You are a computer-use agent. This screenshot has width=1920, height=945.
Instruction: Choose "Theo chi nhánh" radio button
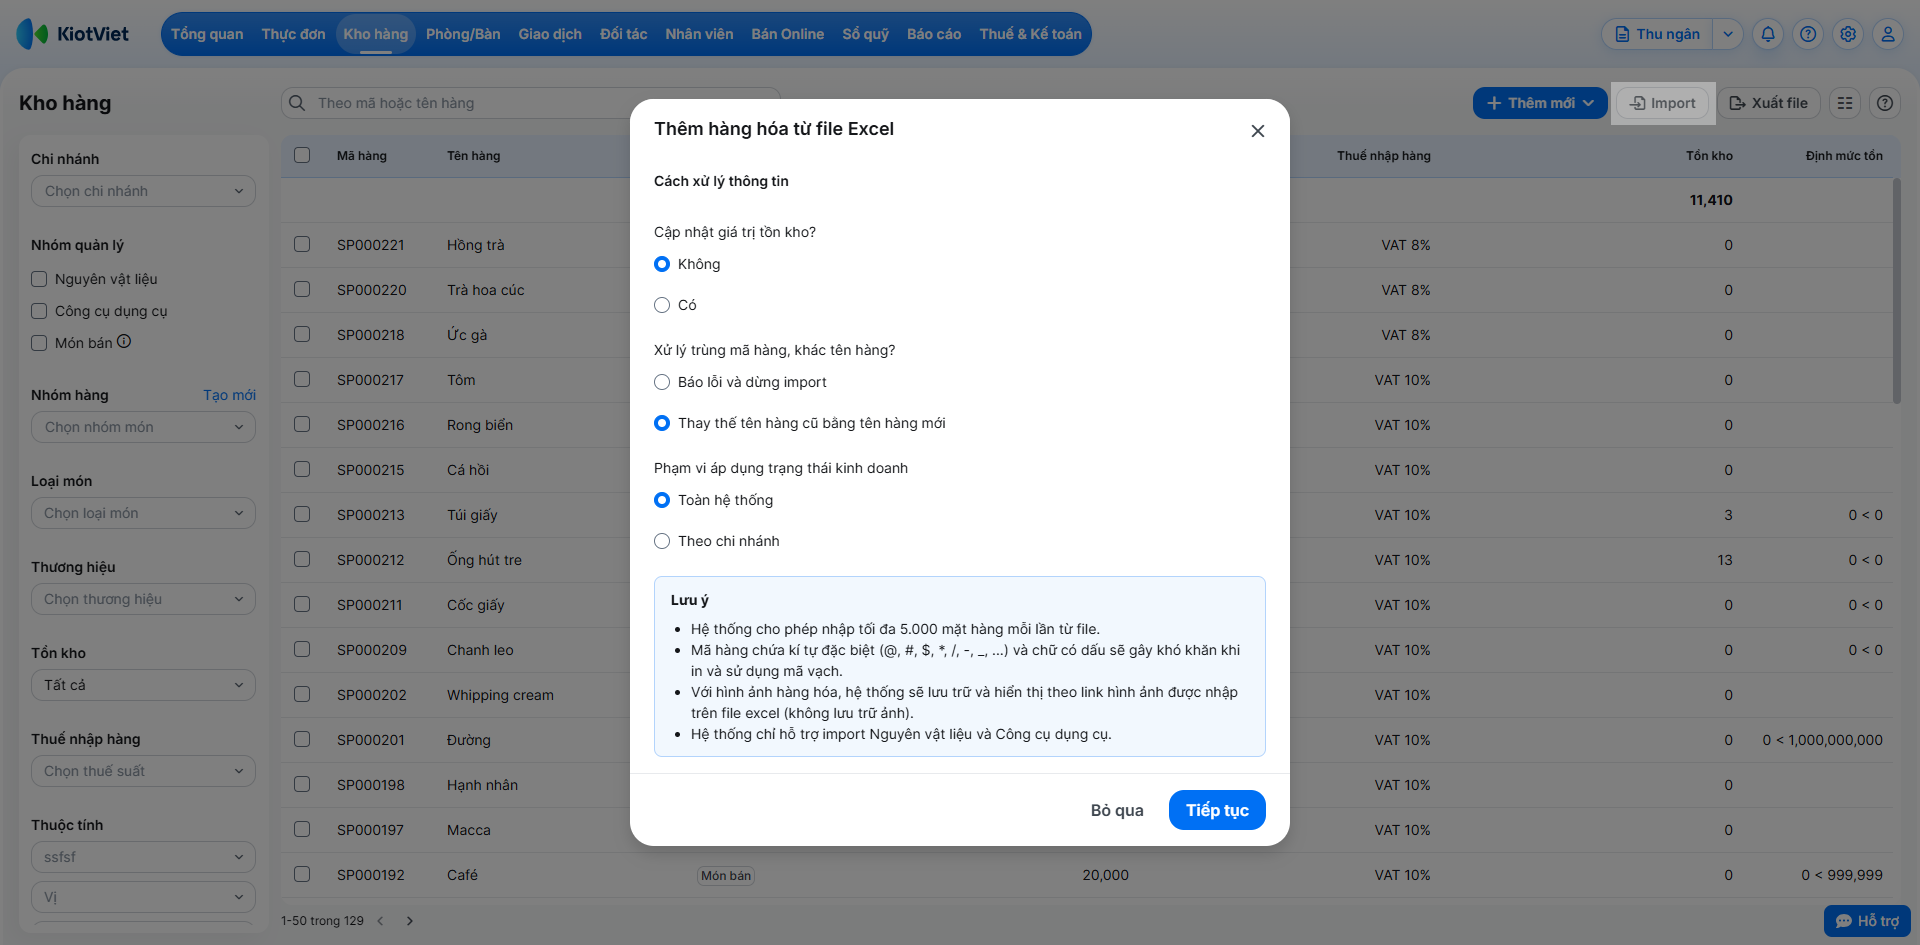pos(662,541)
